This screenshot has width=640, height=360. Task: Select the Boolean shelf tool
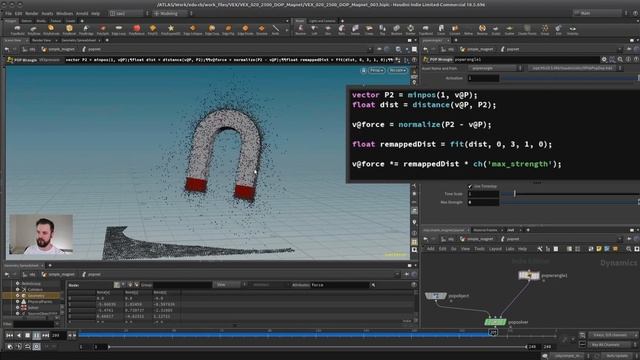396,29
